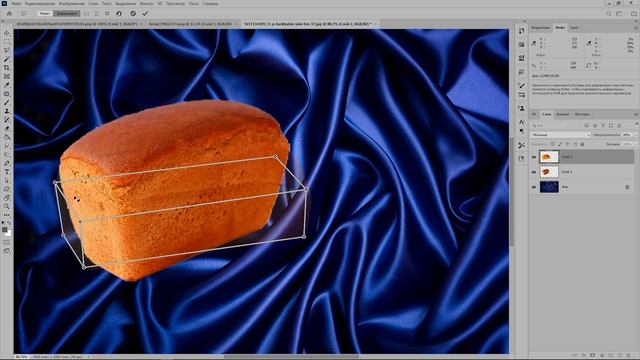This screenshot has width=640, height=360.
Task: Select the Frame tool
Action: (7, 76)
